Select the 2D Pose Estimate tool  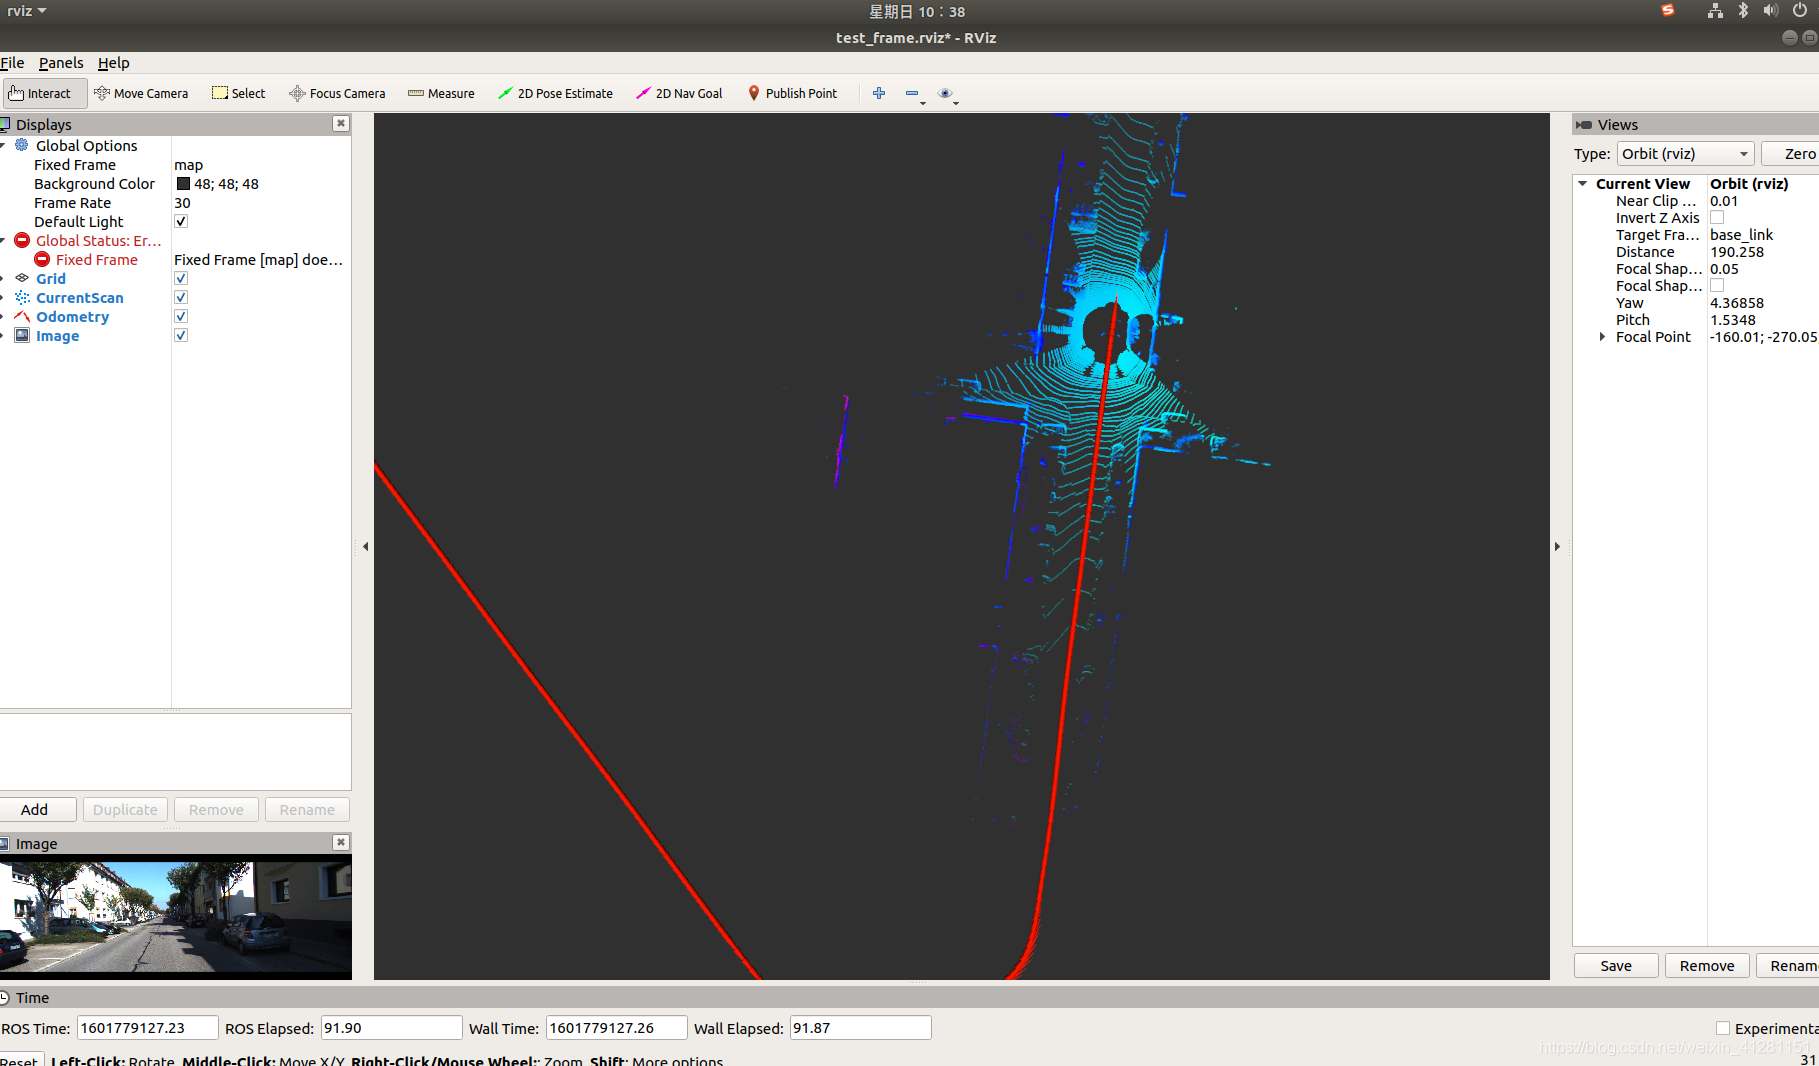555,93
